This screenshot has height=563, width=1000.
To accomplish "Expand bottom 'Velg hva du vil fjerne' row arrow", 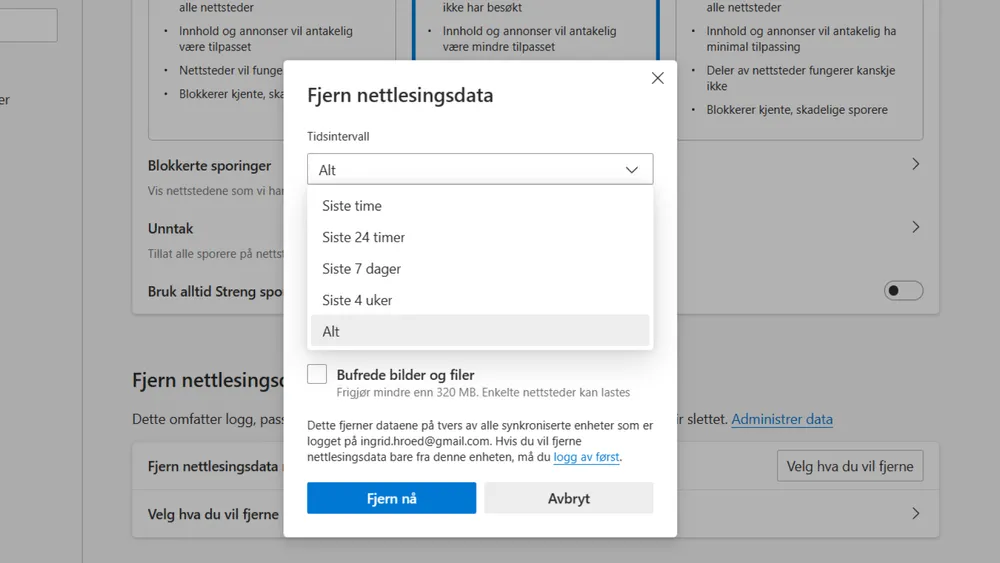I will [x=915, y=514].
